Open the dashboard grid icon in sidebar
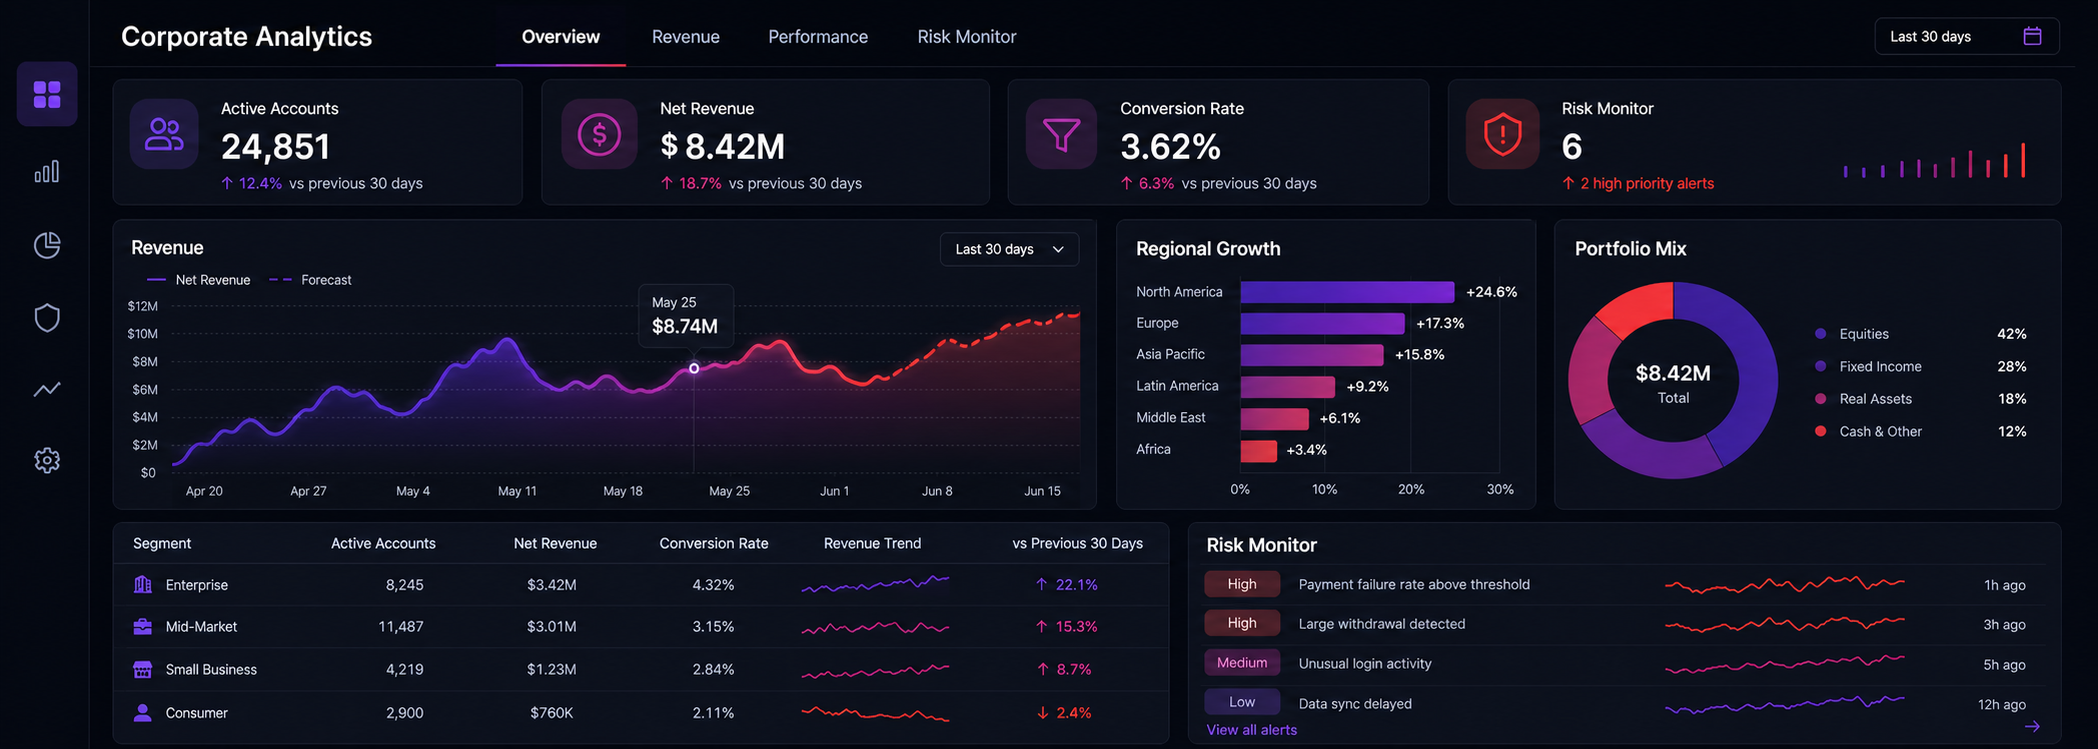2098x749 pixels. 47,94
